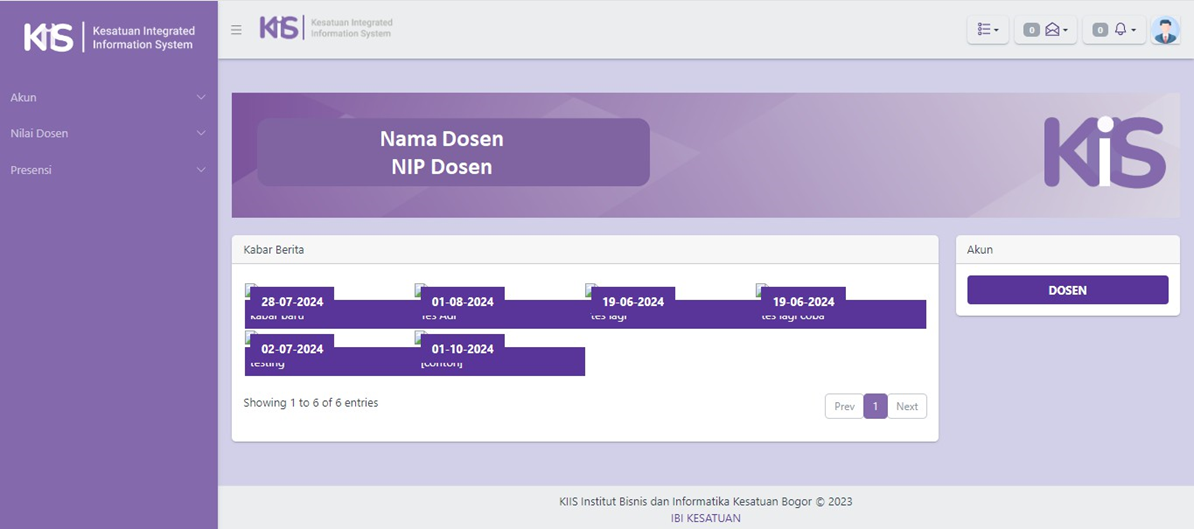Click the large KiiS banner logo
This screenshot has height=529, width=1194.
click(1104, 152)
